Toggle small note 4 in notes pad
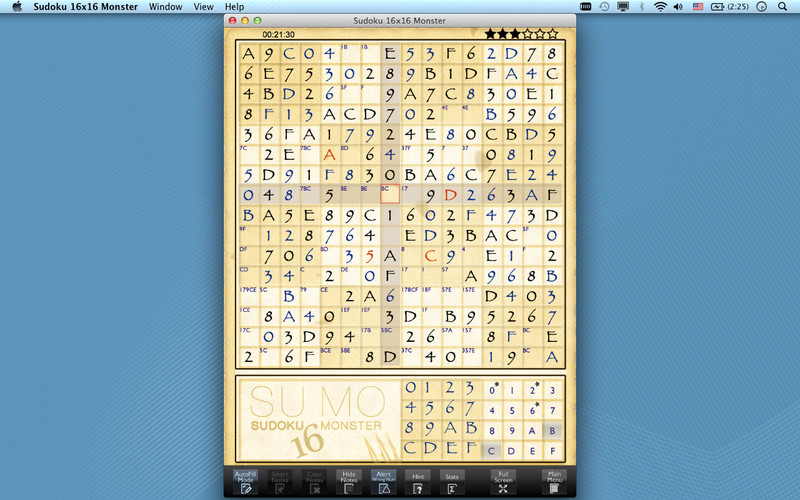 click(x=492, y=410)
